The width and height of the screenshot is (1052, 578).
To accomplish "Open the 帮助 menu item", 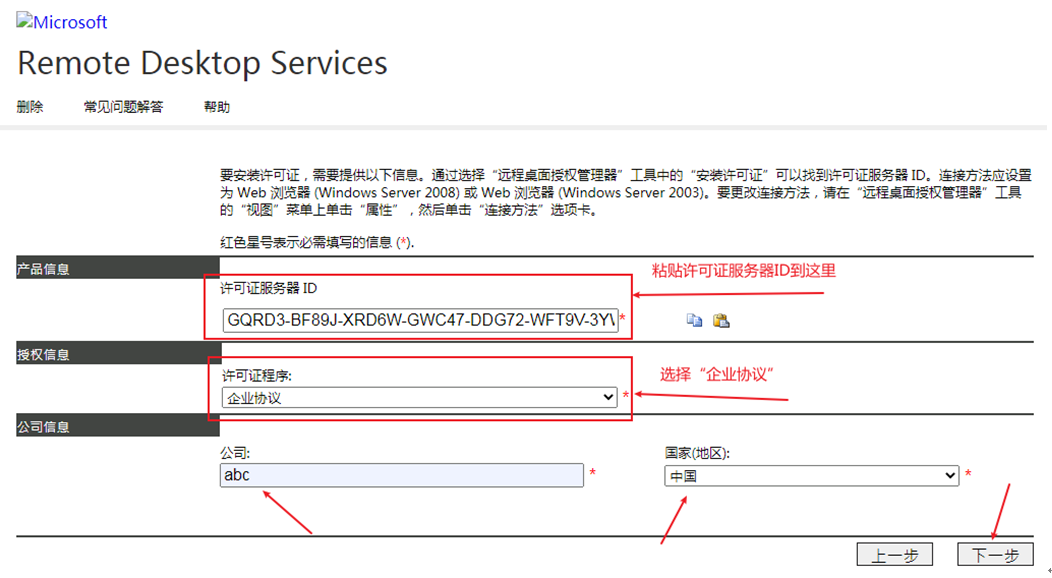I will click(217, 107).
